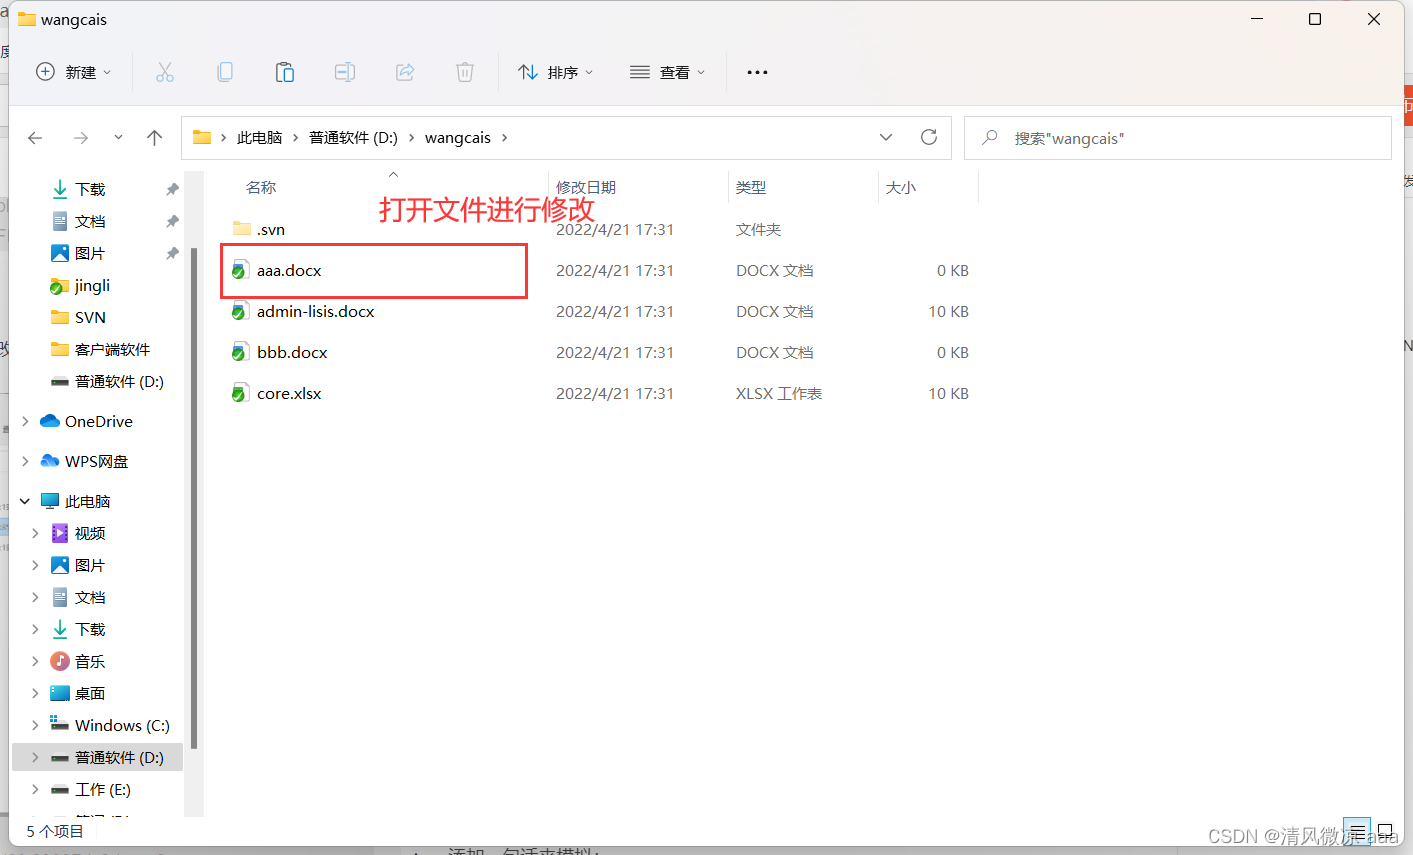Open 普通软件 (D:) in quick access

point(119,381)
